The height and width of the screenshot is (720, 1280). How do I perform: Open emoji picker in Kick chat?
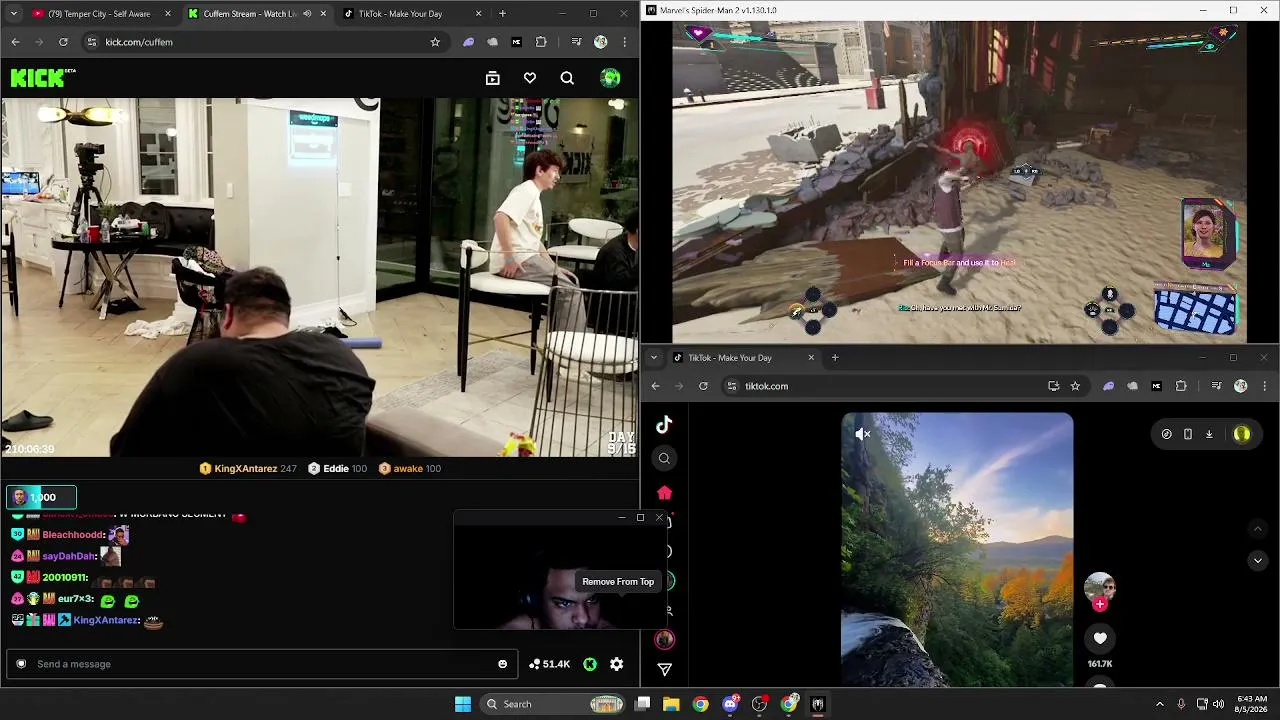[x=502, y=664]
